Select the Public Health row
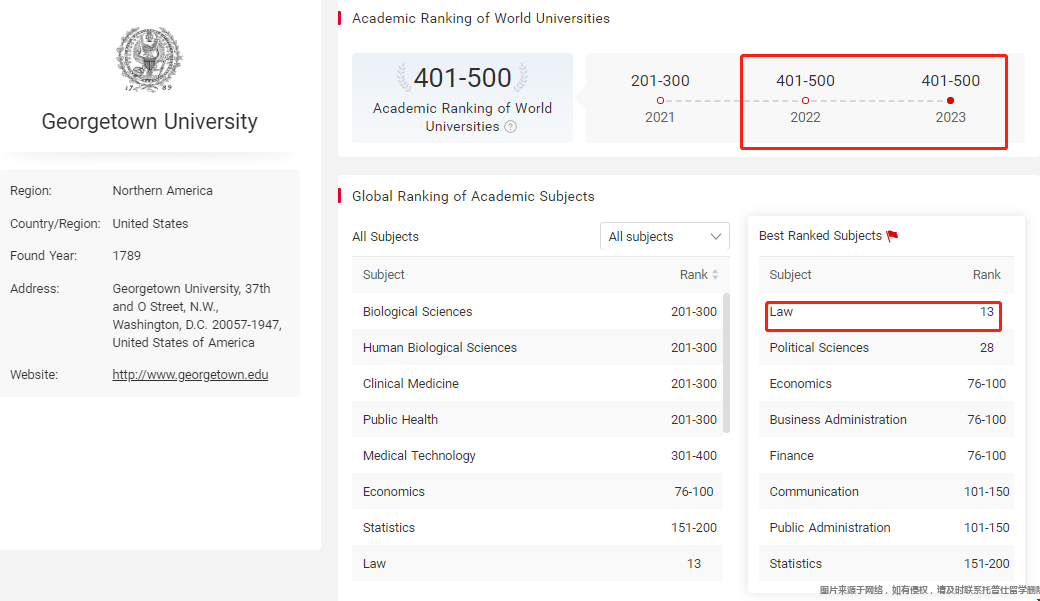This screenshot has width=1040, height=601. pyautogui.click(x=537, y=419)
